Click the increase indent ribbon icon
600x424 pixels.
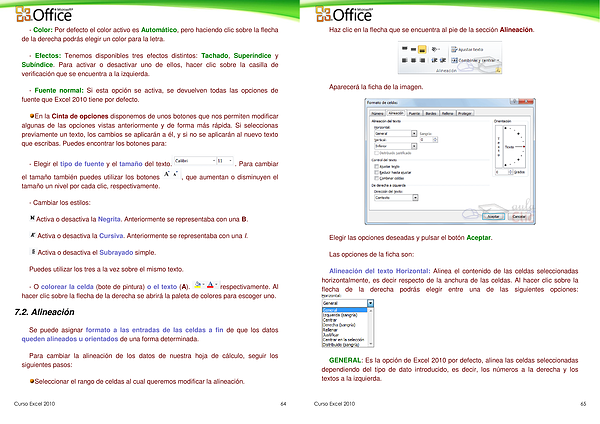[443, 60]
